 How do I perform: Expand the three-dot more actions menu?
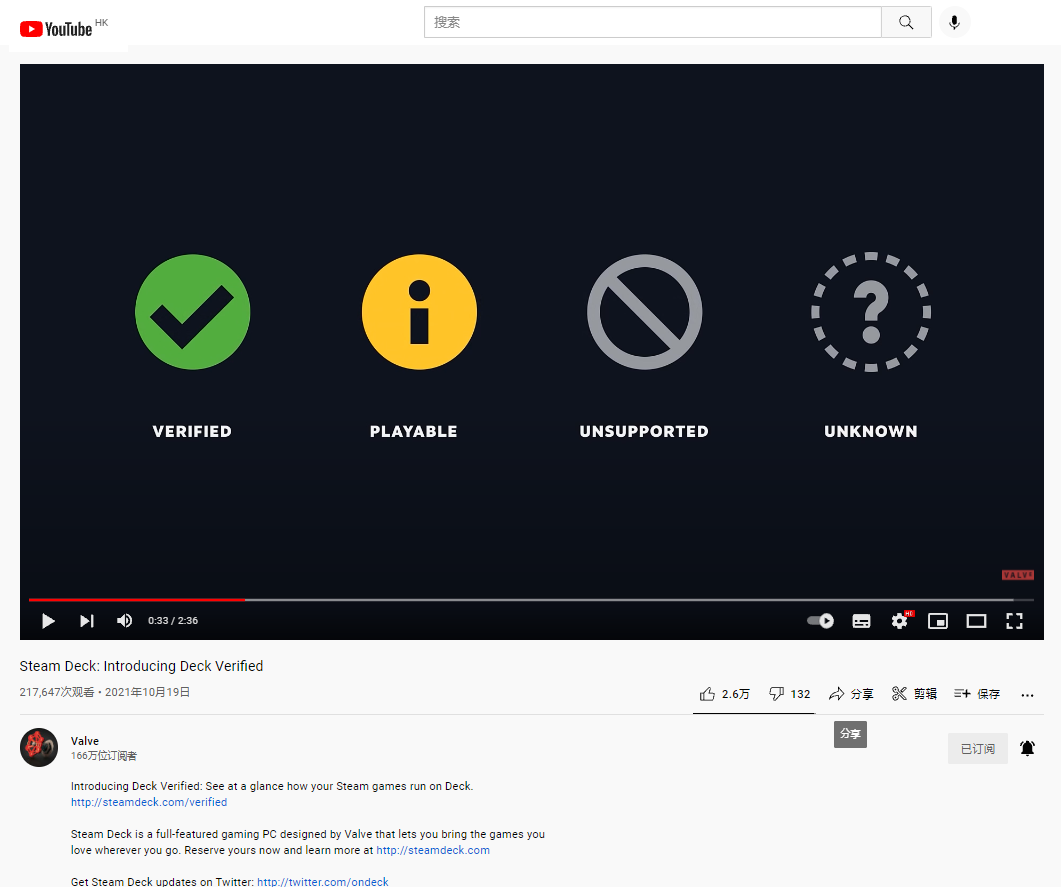[1027, 695]
